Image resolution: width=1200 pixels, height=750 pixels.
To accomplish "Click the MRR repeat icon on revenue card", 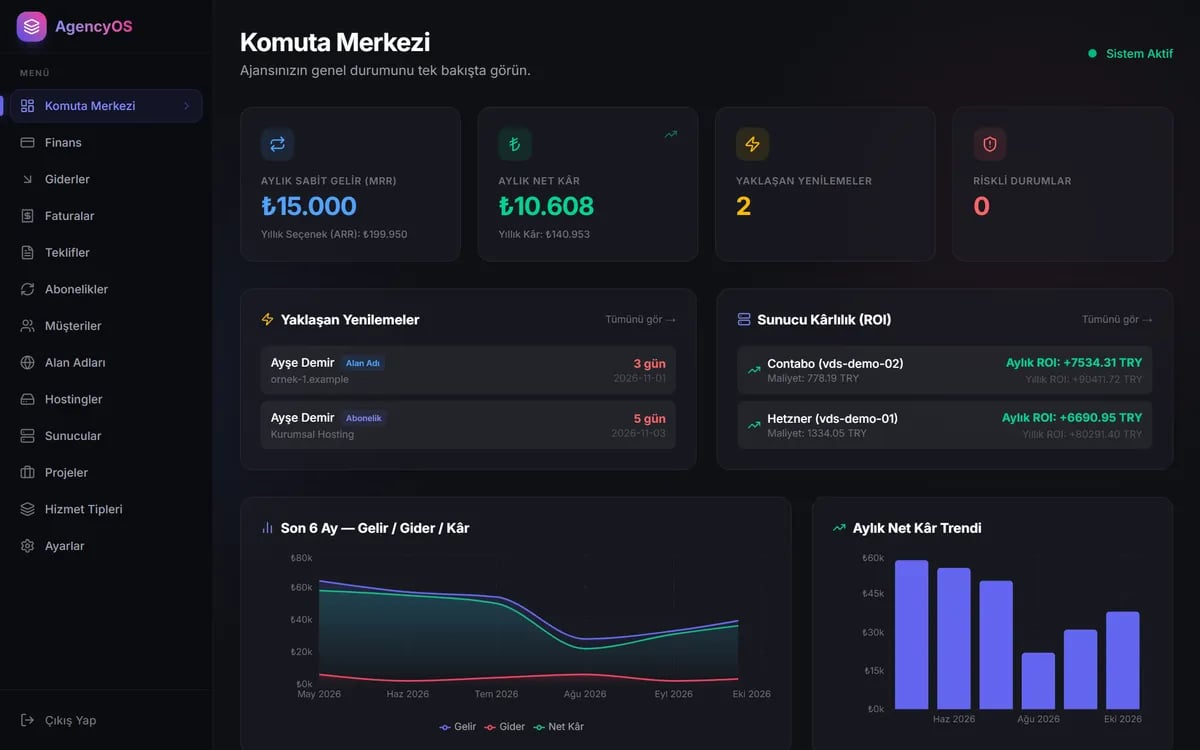I will [x=277, y=144].
